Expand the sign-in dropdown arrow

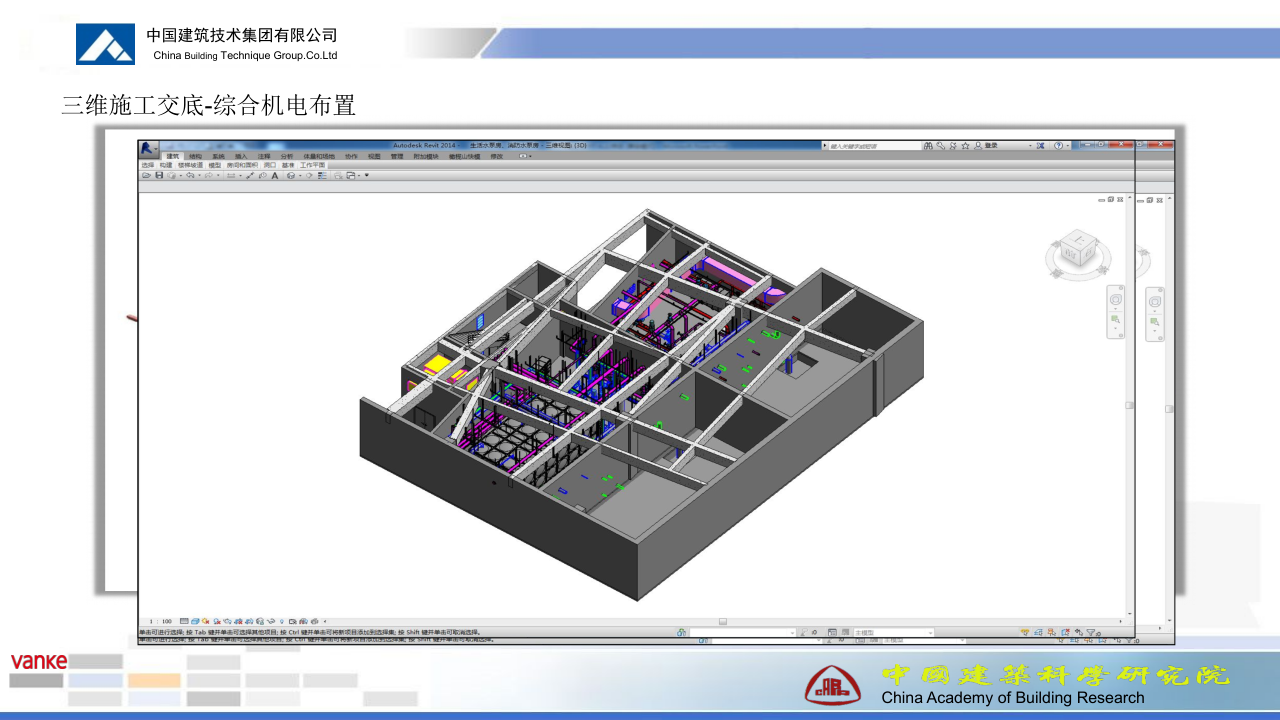pyautogui.click(x=1030, y=146)
